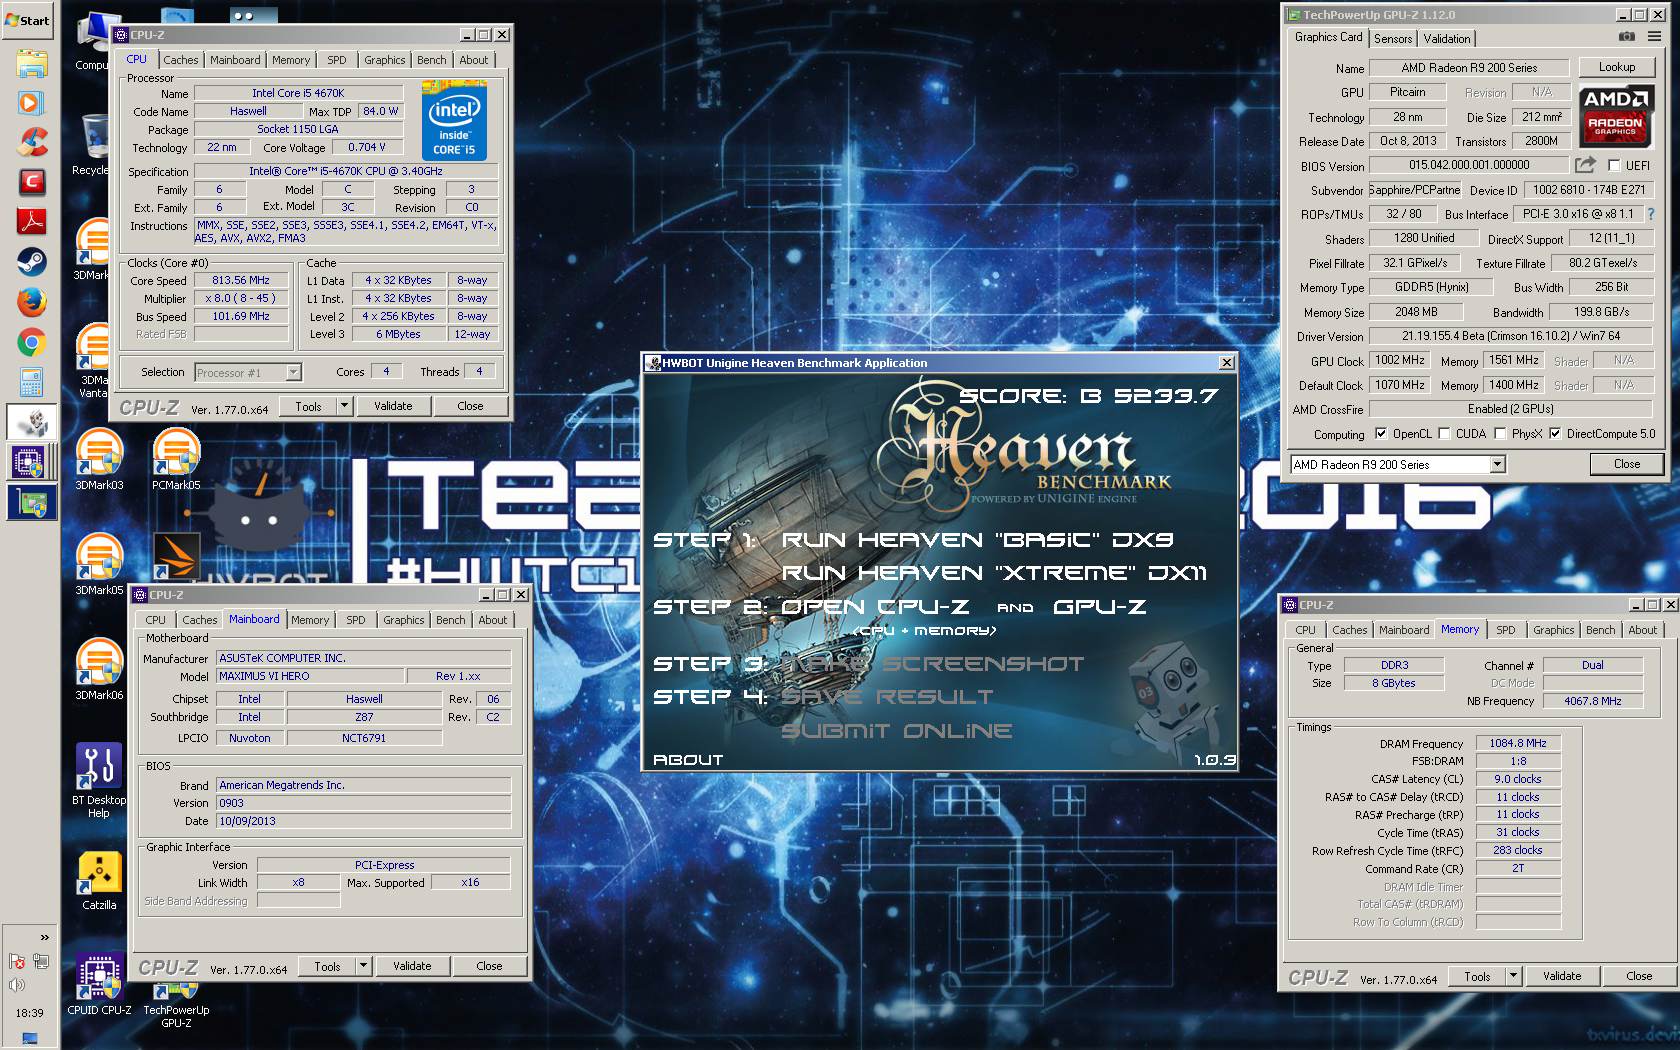Image resolution: width=1680 pixels, height=1050 pixels.
Task: Select the Catzilla desktop shortcut
Action: pyautogui.click(x=99, y=881)
